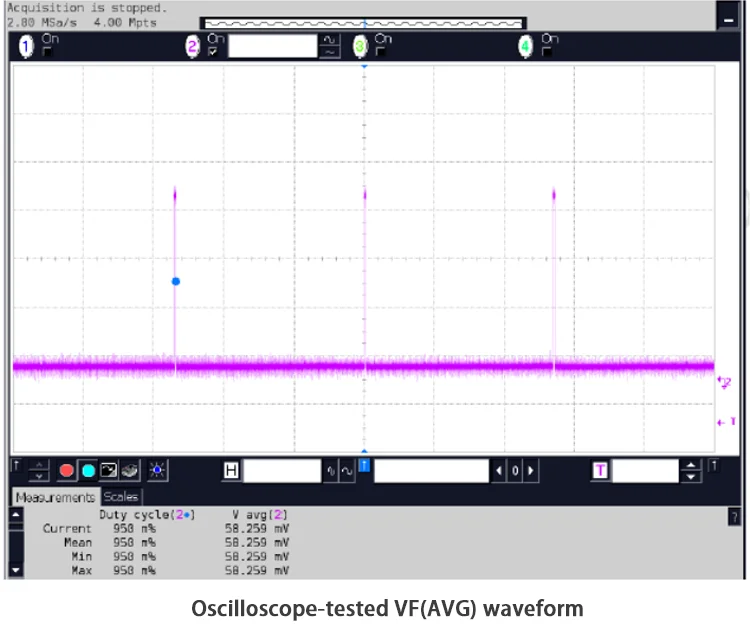Click the Mean row label
The height and width of the screenshot is (631, 750).
tap(78, 542)
